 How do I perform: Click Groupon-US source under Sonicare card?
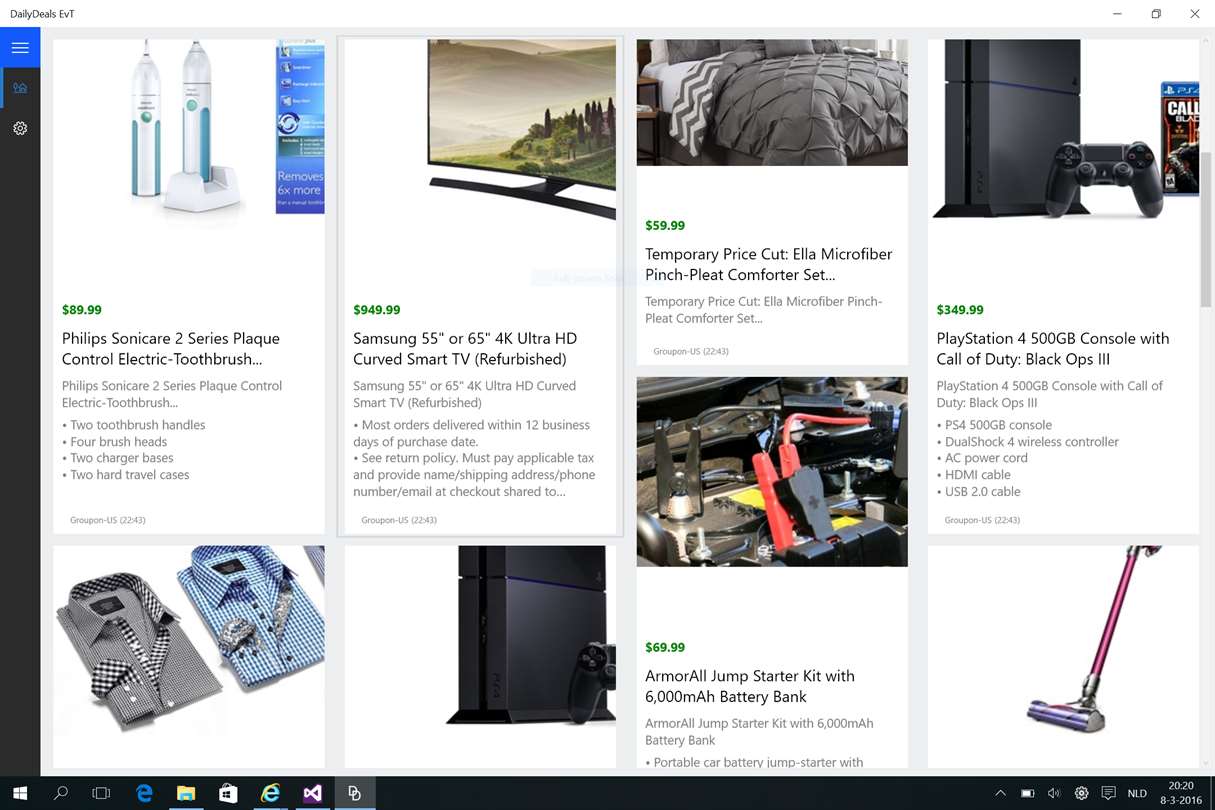(x=108, y=520)
